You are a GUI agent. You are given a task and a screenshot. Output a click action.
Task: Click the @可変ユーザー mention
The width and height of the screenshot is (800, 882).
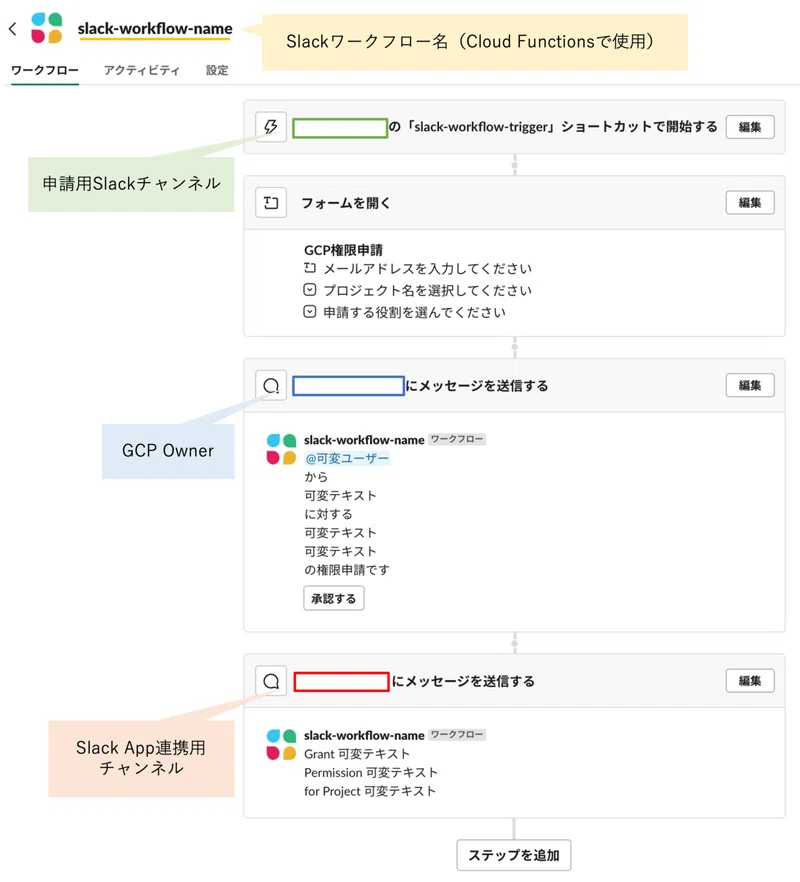pyautogui.click(x=347, y=458)
